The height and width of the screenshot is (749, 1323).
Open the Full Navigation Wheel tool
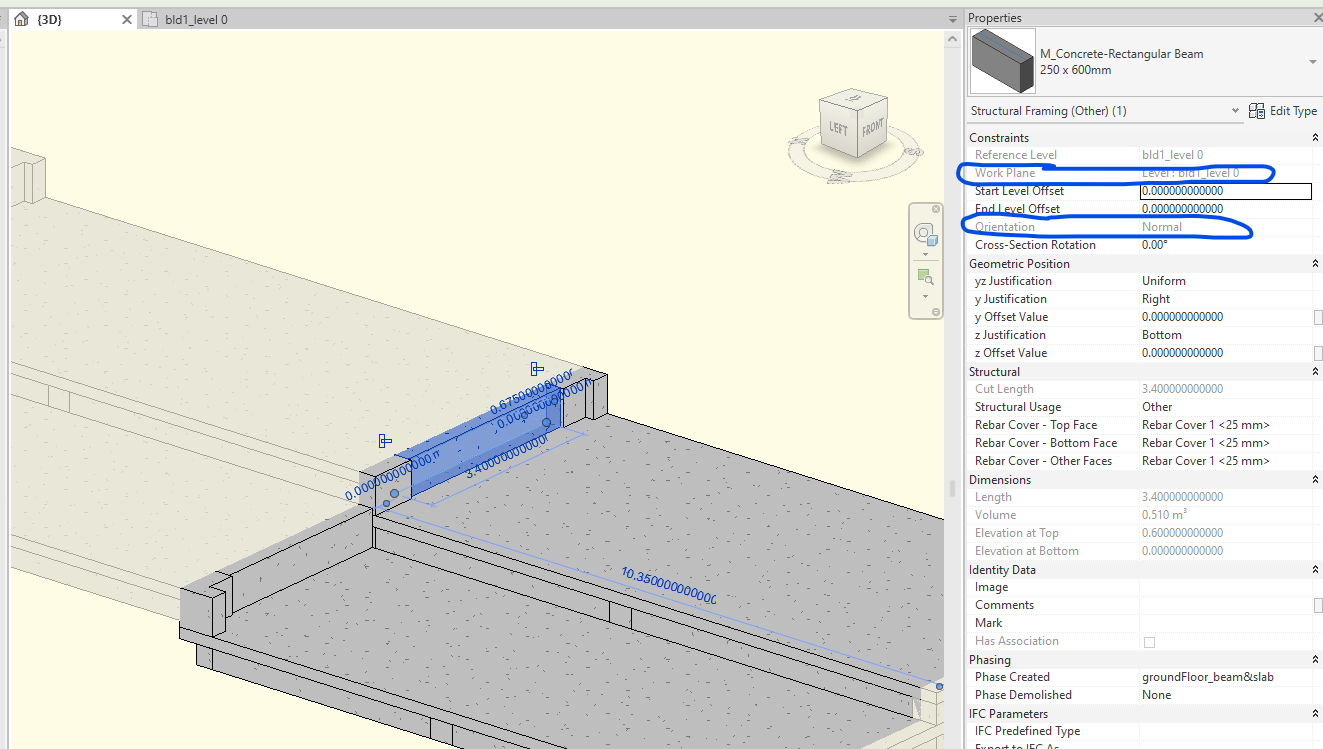(925, 236)
